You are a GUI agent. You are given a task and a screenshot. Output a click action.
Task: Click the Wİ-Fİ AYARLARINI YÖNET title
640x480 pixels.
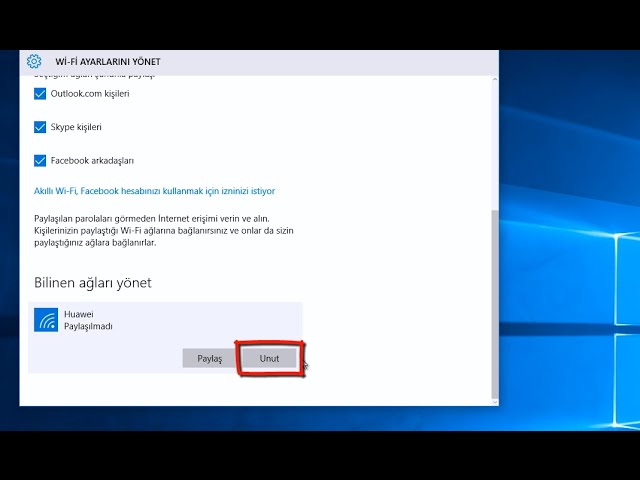pyautogui.click(x=108, y=62)
